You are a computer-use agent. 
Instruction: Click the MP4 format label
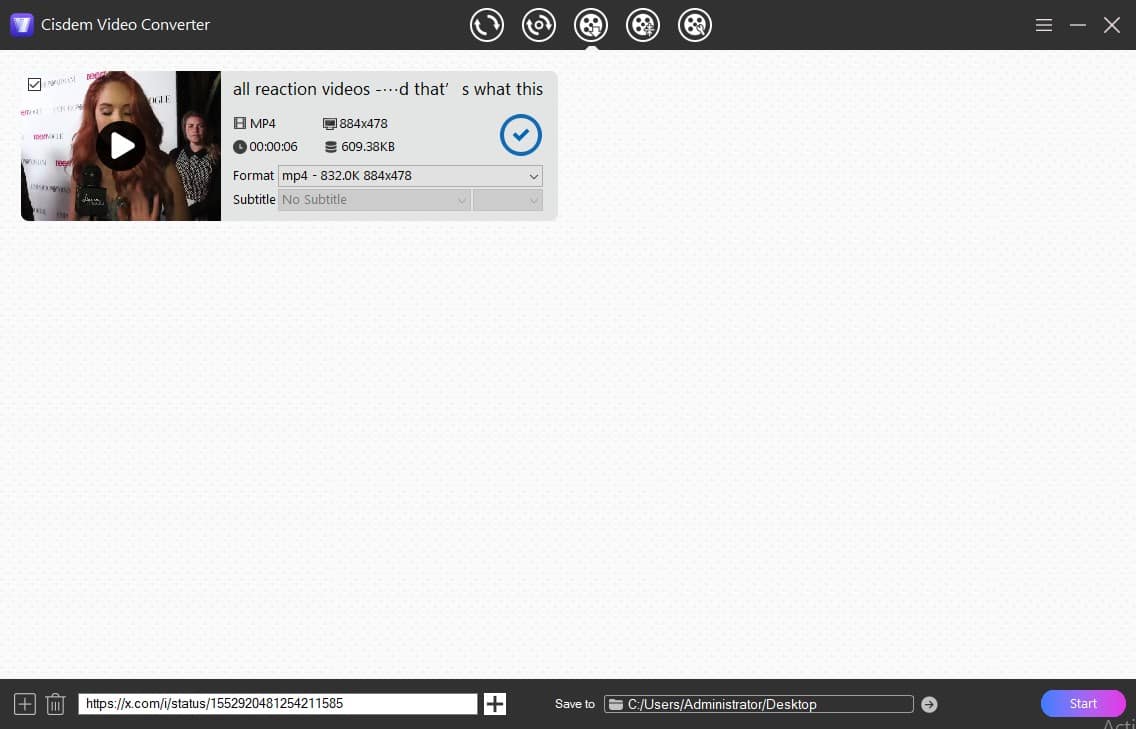tap(262, 124)
